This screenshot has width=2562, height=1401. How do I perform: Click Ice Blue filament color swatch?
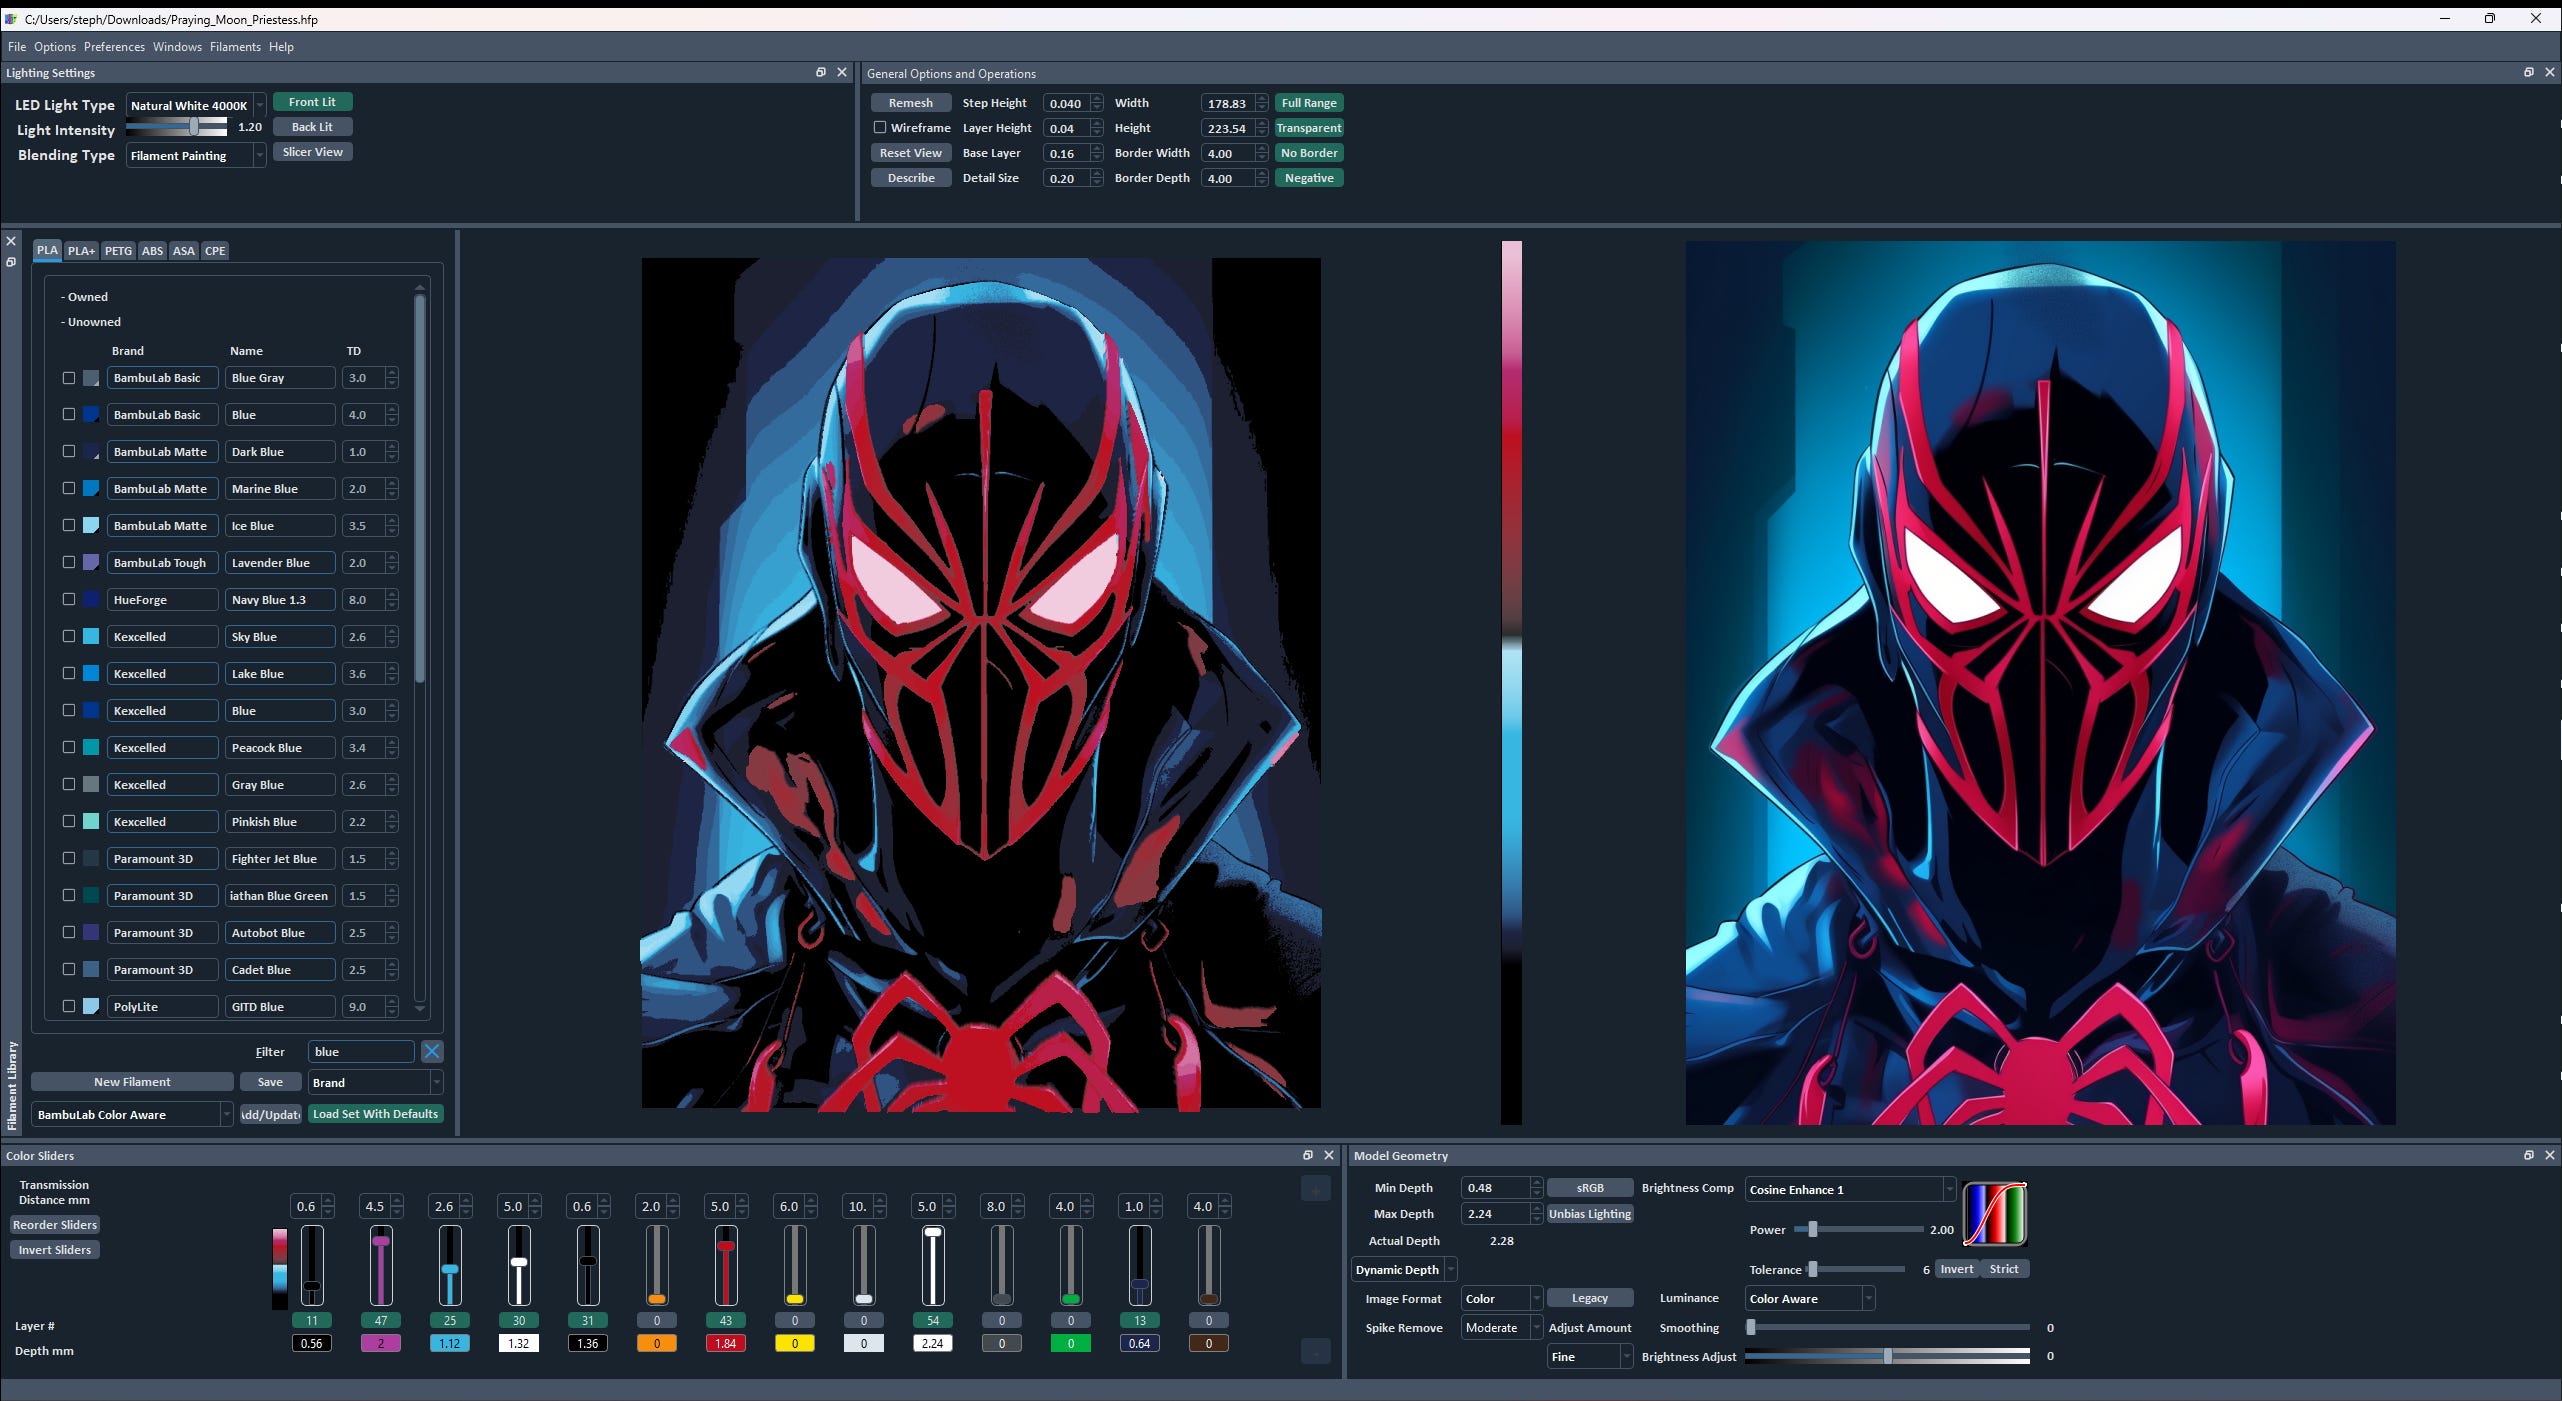pos(91,526)
